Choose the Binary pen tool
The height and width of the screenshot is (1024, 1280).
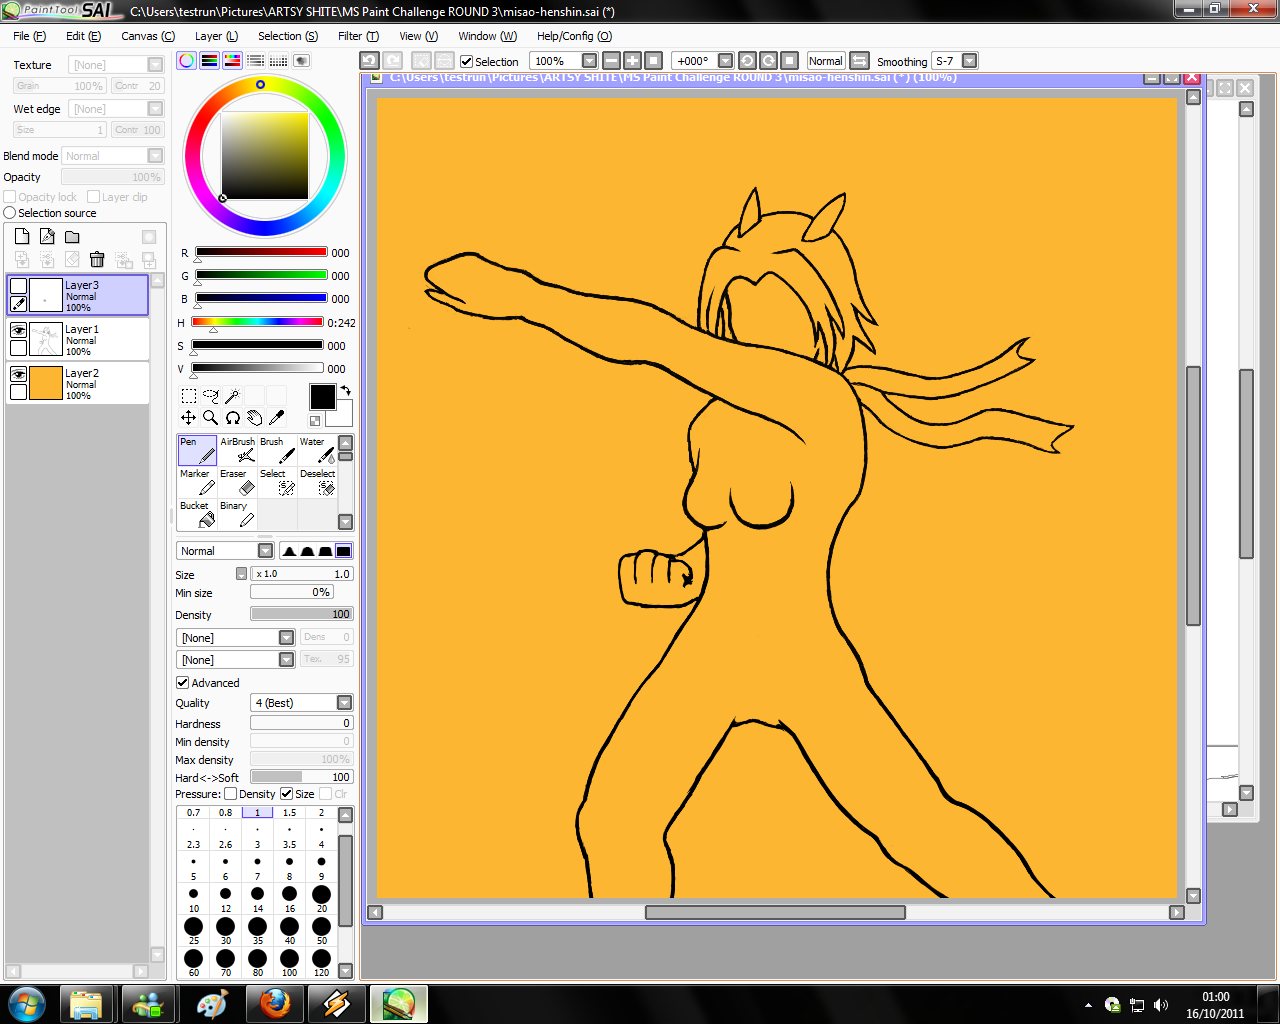[237, 514]
